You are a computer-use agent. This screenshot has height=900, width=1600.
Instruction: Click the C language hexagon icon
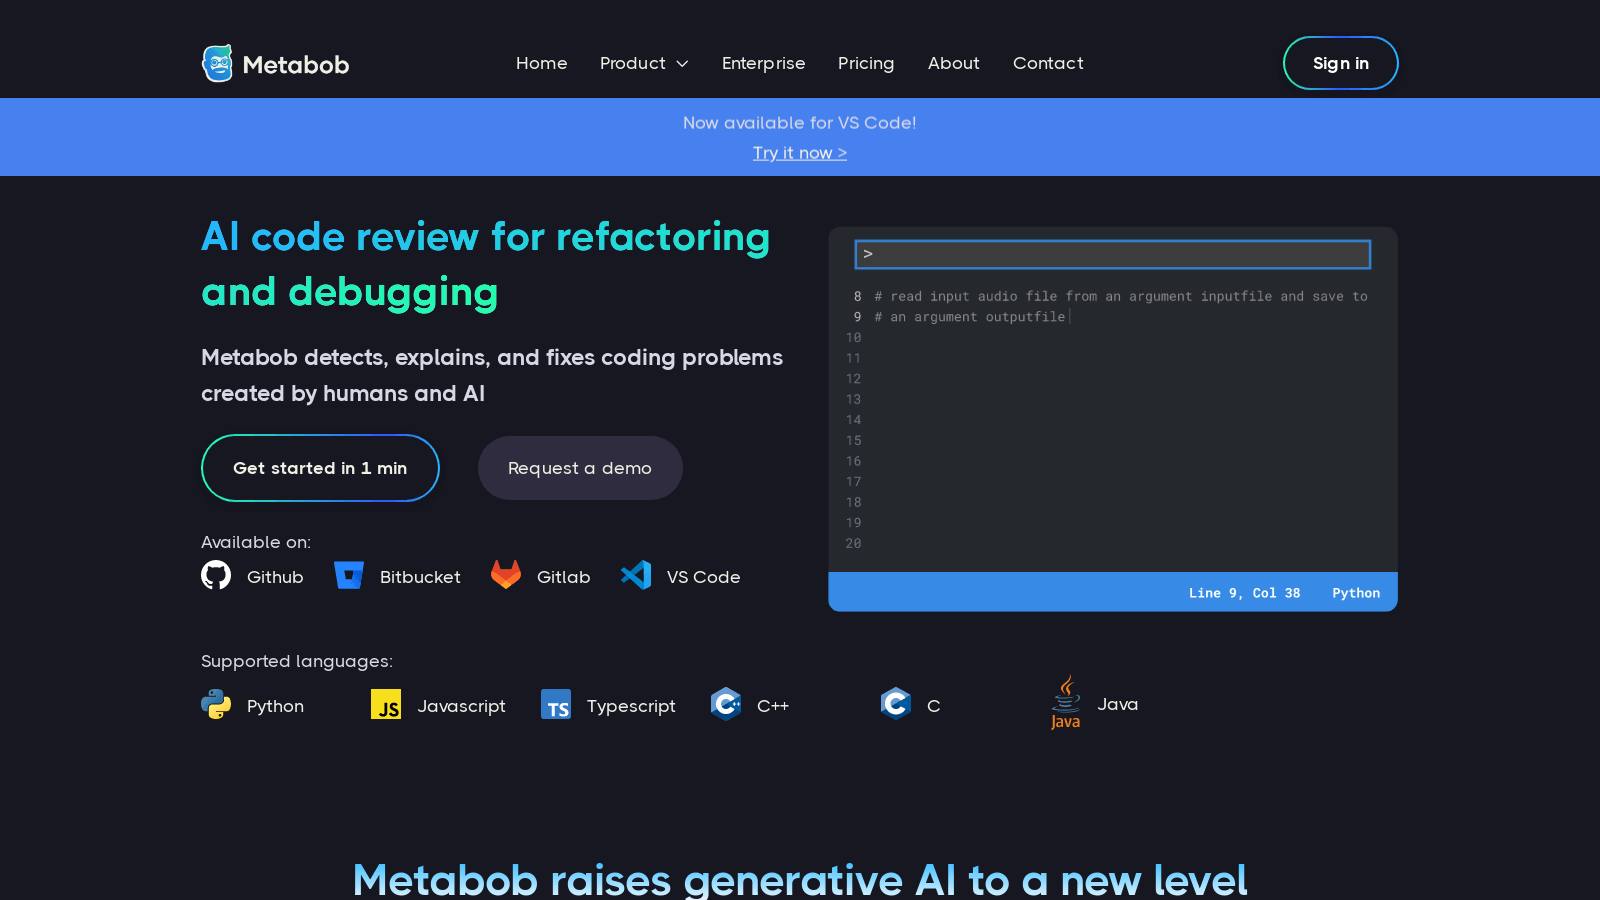click(896, 704)
